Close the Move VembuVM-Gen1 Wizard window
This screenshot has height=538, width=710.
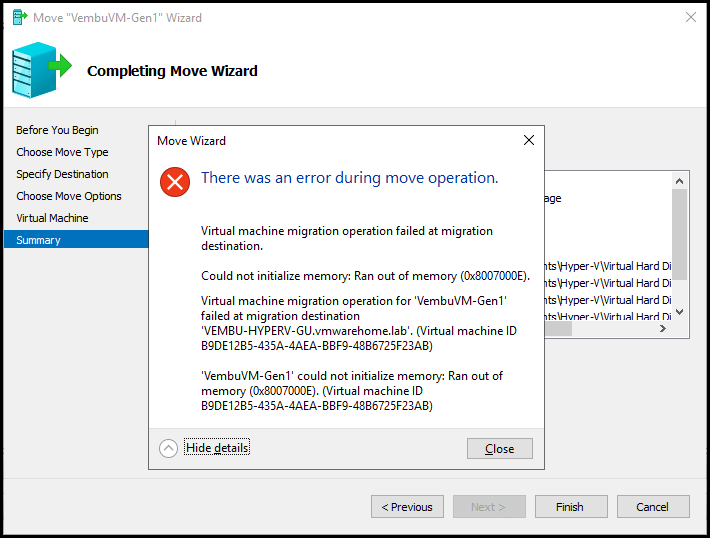pos(691,17)
